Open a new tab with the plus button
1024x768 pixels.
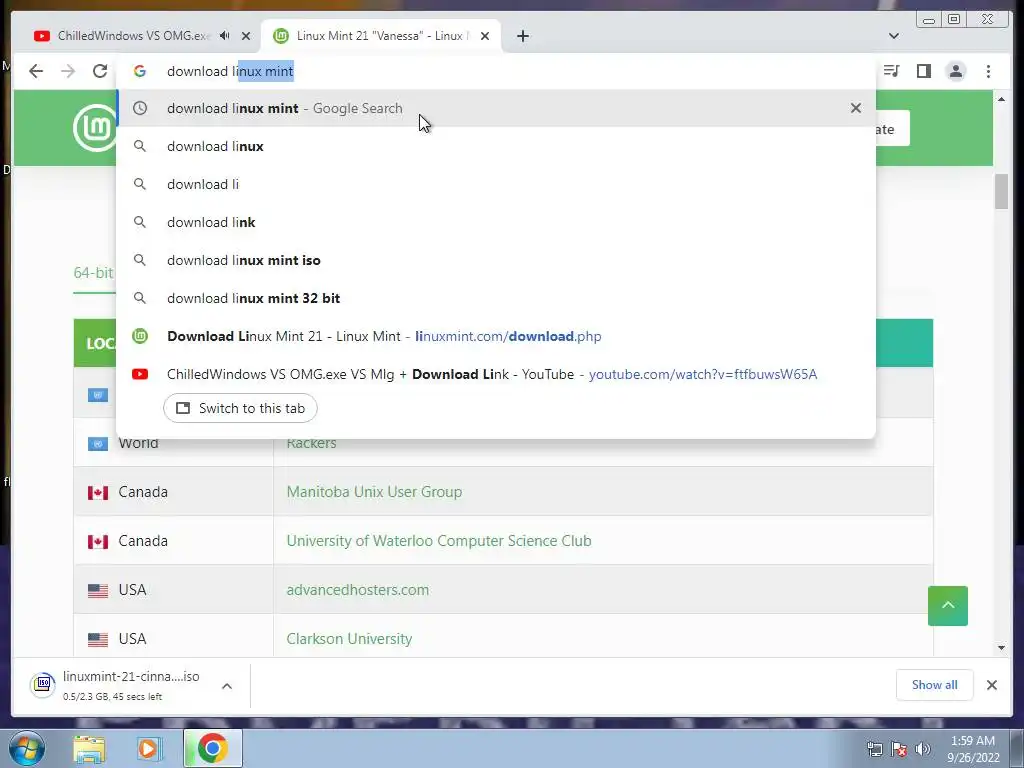522,36
